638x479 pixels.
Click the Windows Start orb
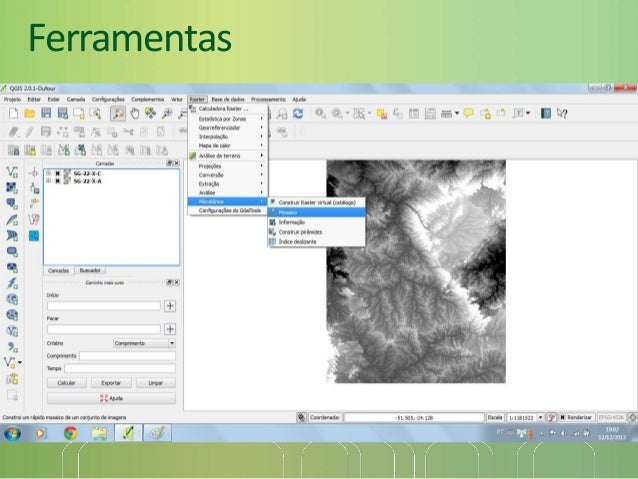click(x=13, y=433)
